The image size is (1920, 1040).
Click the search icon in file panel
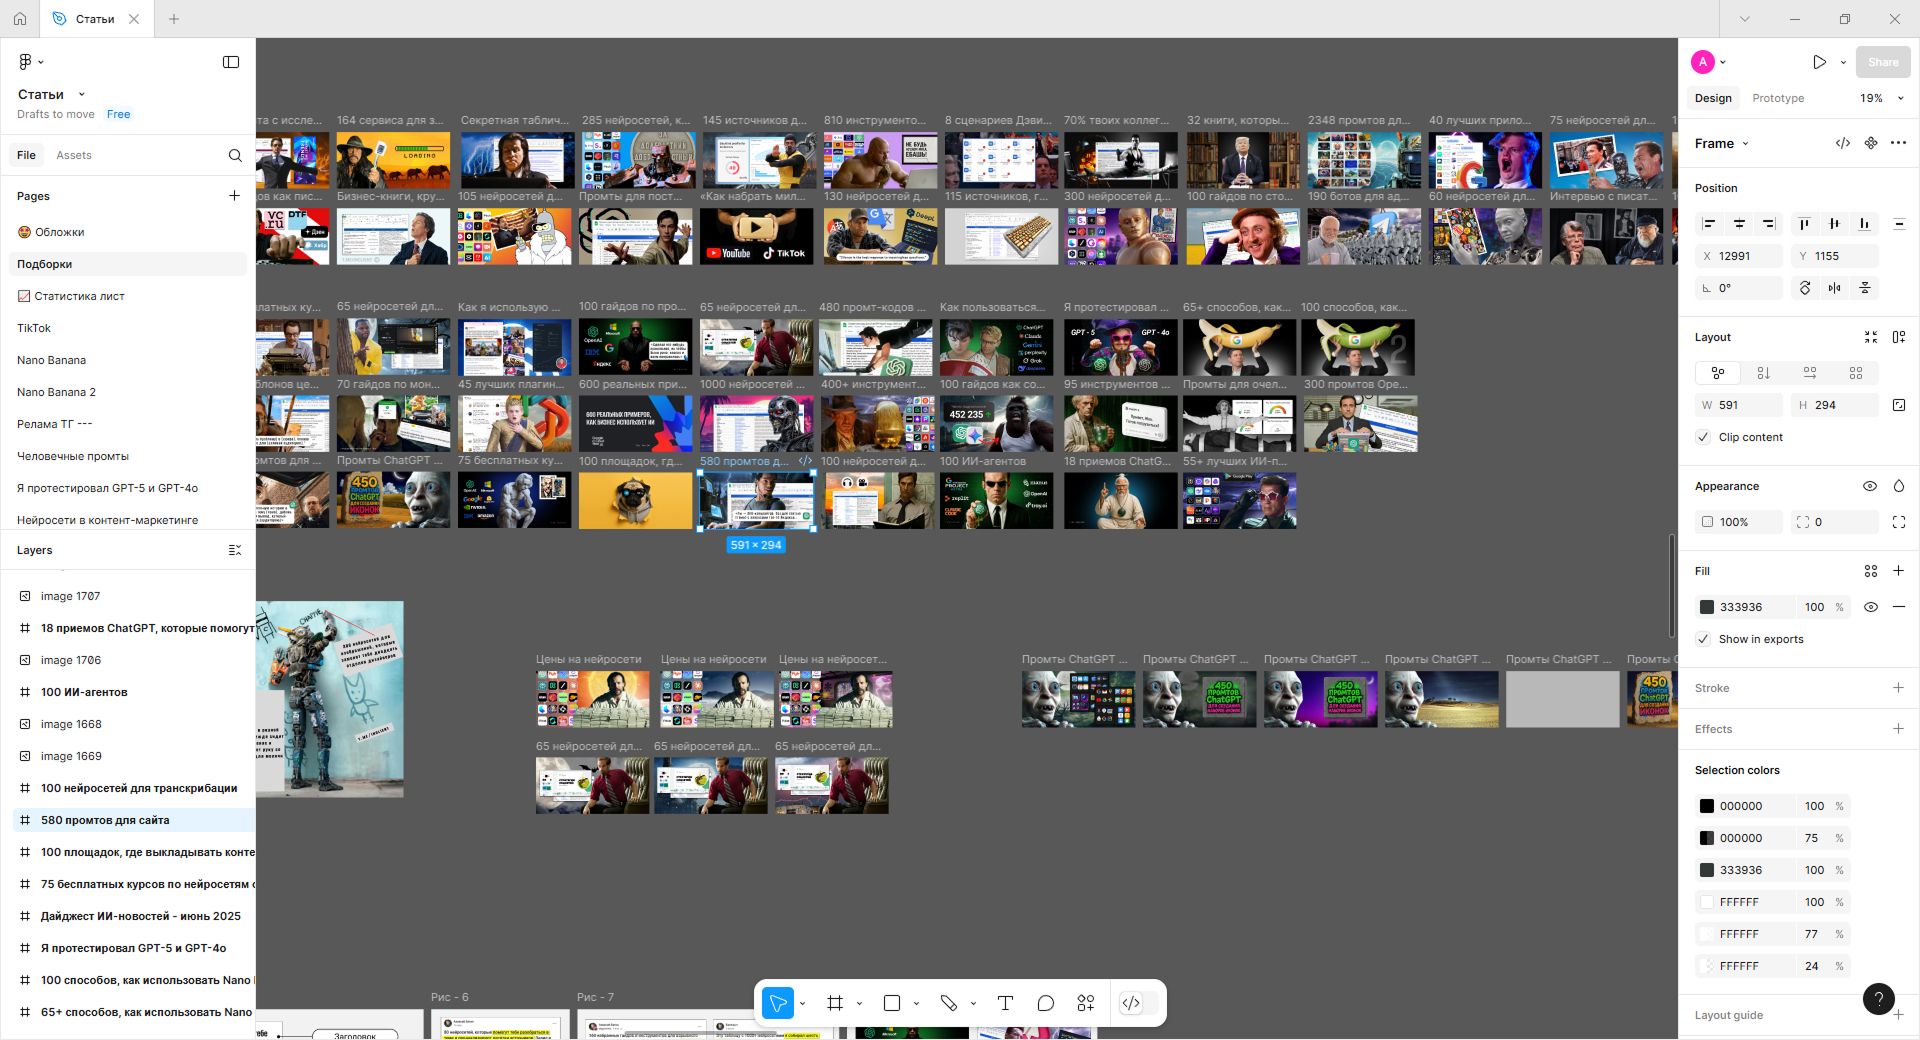coord(235,155)
